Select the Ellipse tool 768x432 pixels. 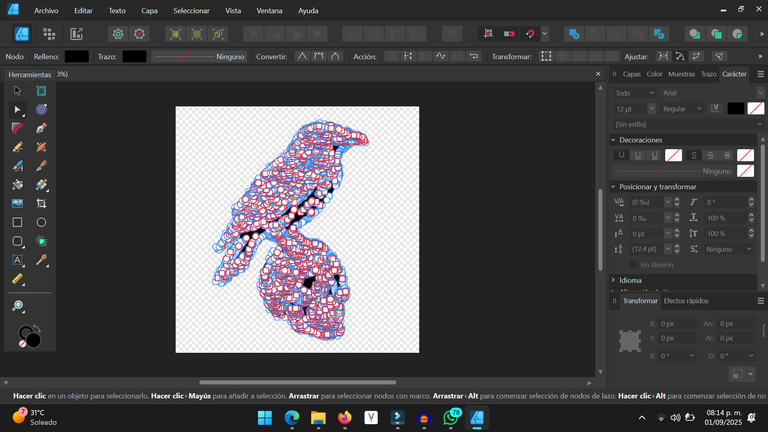41,222
